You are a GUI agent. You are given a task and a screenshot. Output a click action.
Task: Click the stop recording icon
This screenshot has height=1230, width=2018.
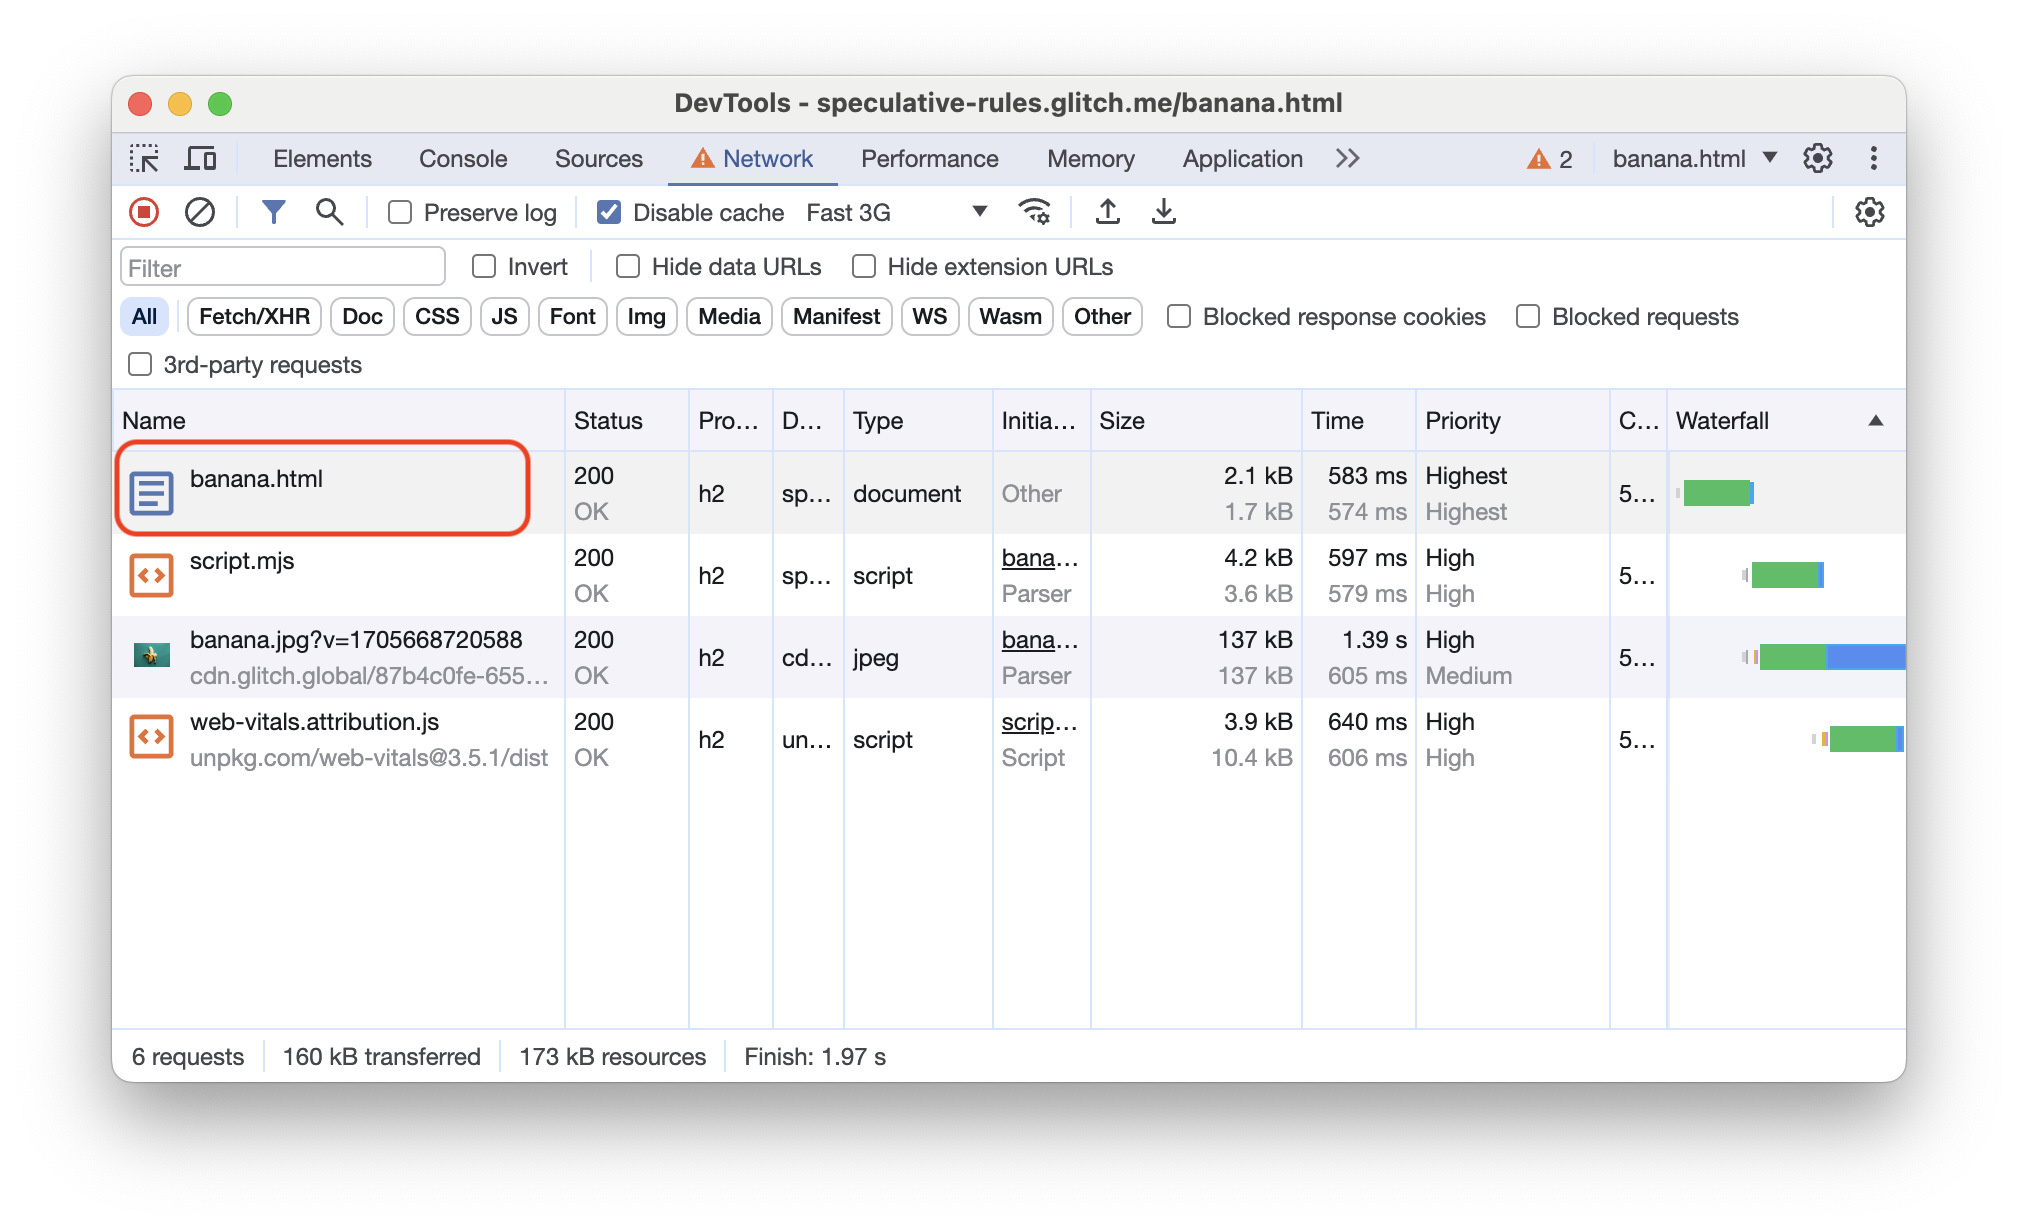[x=144, y=212]
